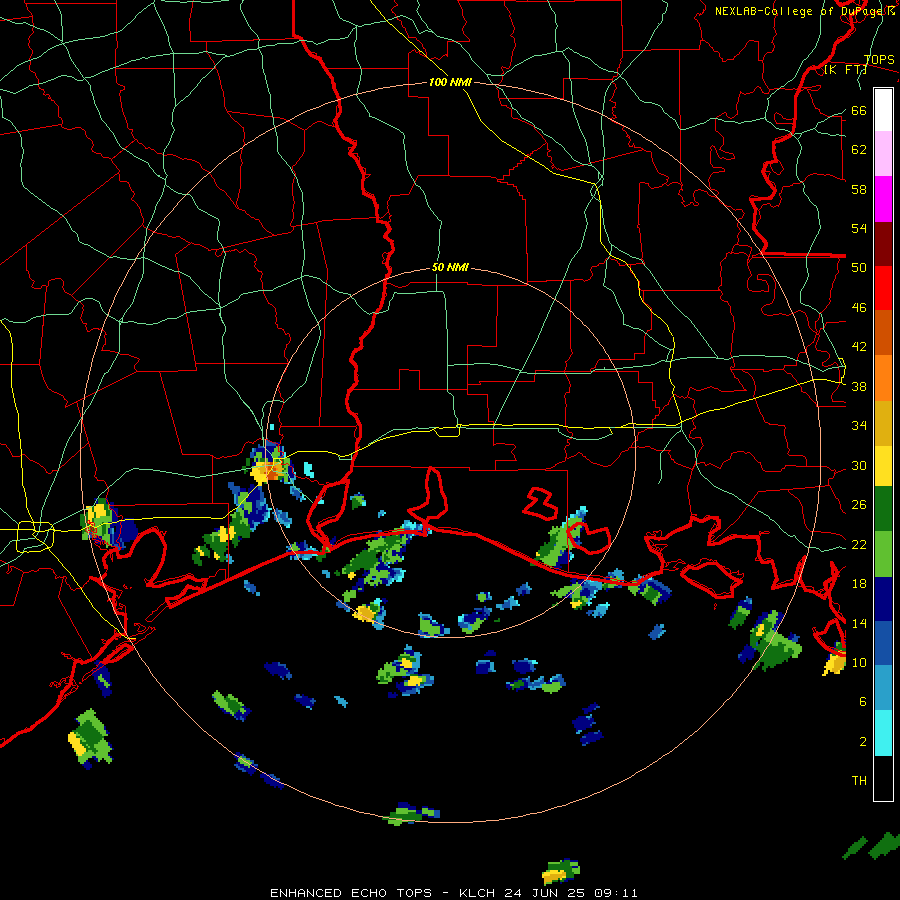The height and width of the screenshot is (900, 900).
Task: Click the dark red (maroon) legend swatch
Action: (883, 244)
